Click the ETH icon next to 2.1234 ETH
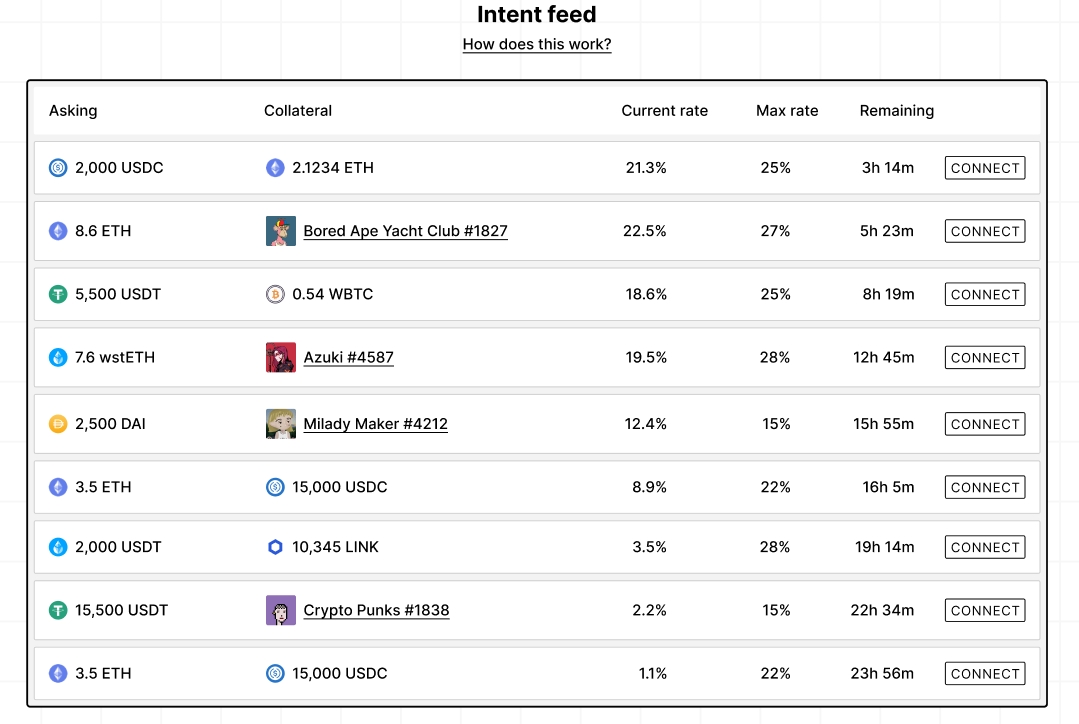The image size is (1079, 724). pos(275,168)
